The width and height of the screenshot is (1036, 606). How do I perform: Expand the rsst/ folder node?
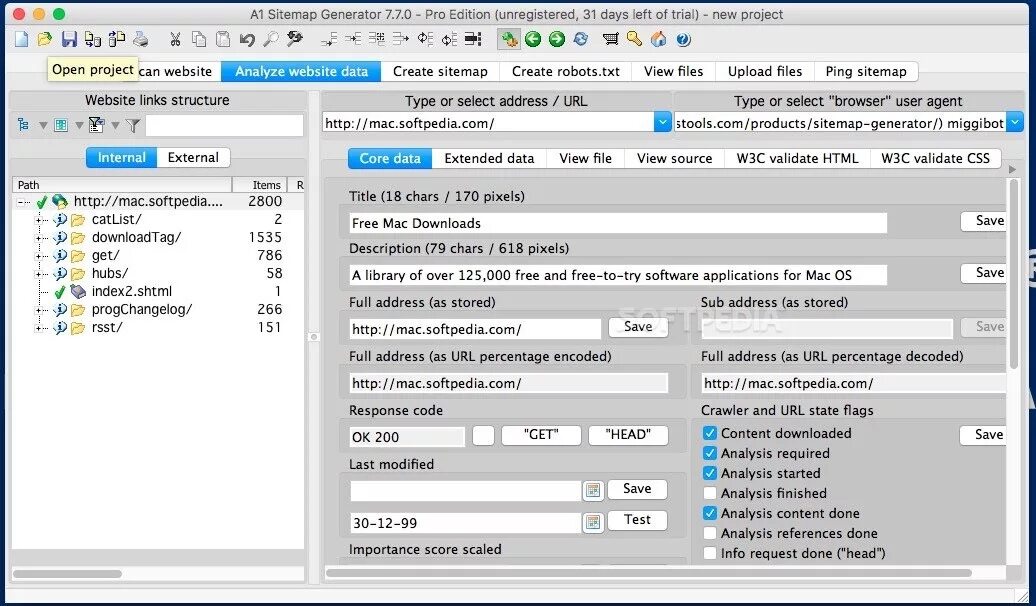pos(40,327)
